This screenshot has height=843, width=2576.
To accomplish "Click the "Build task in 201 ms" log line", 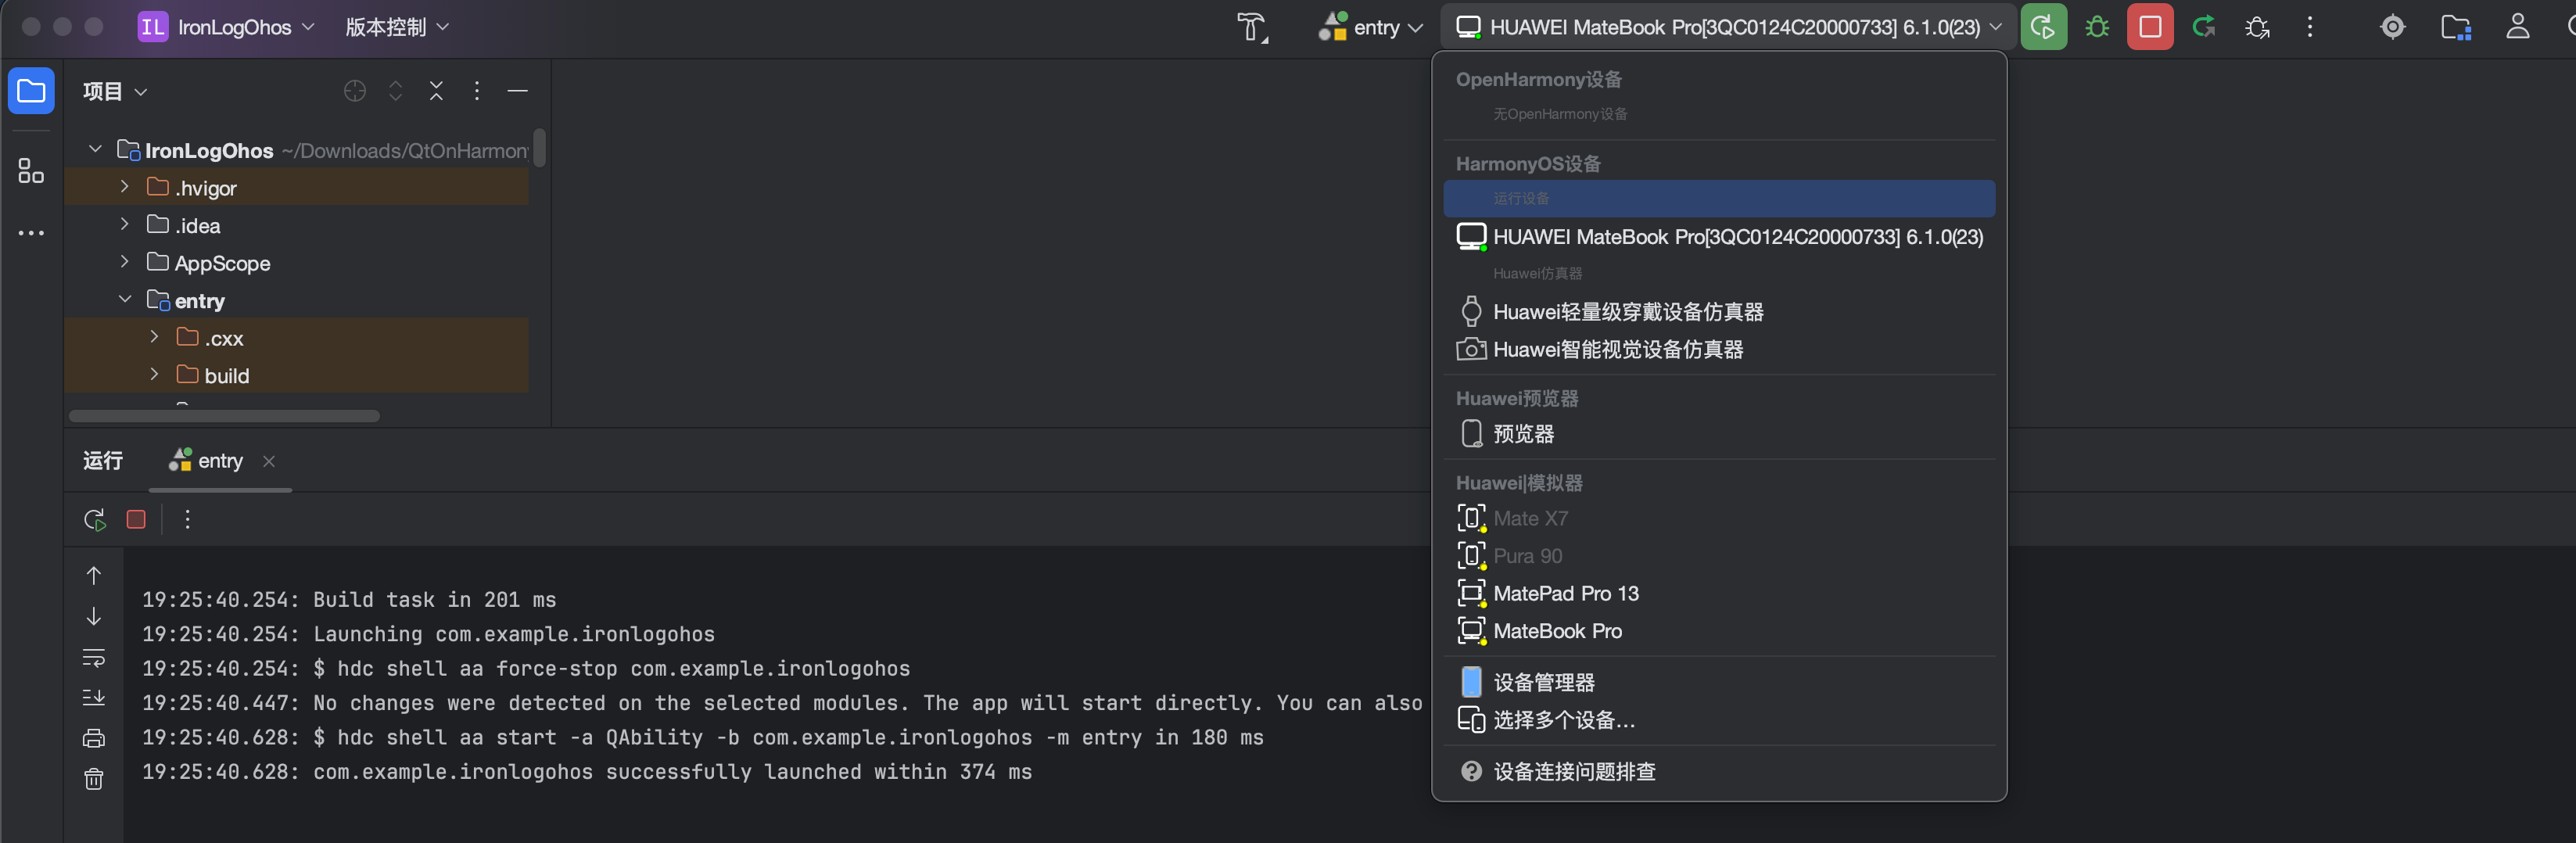I will click(x=349, y=600).
